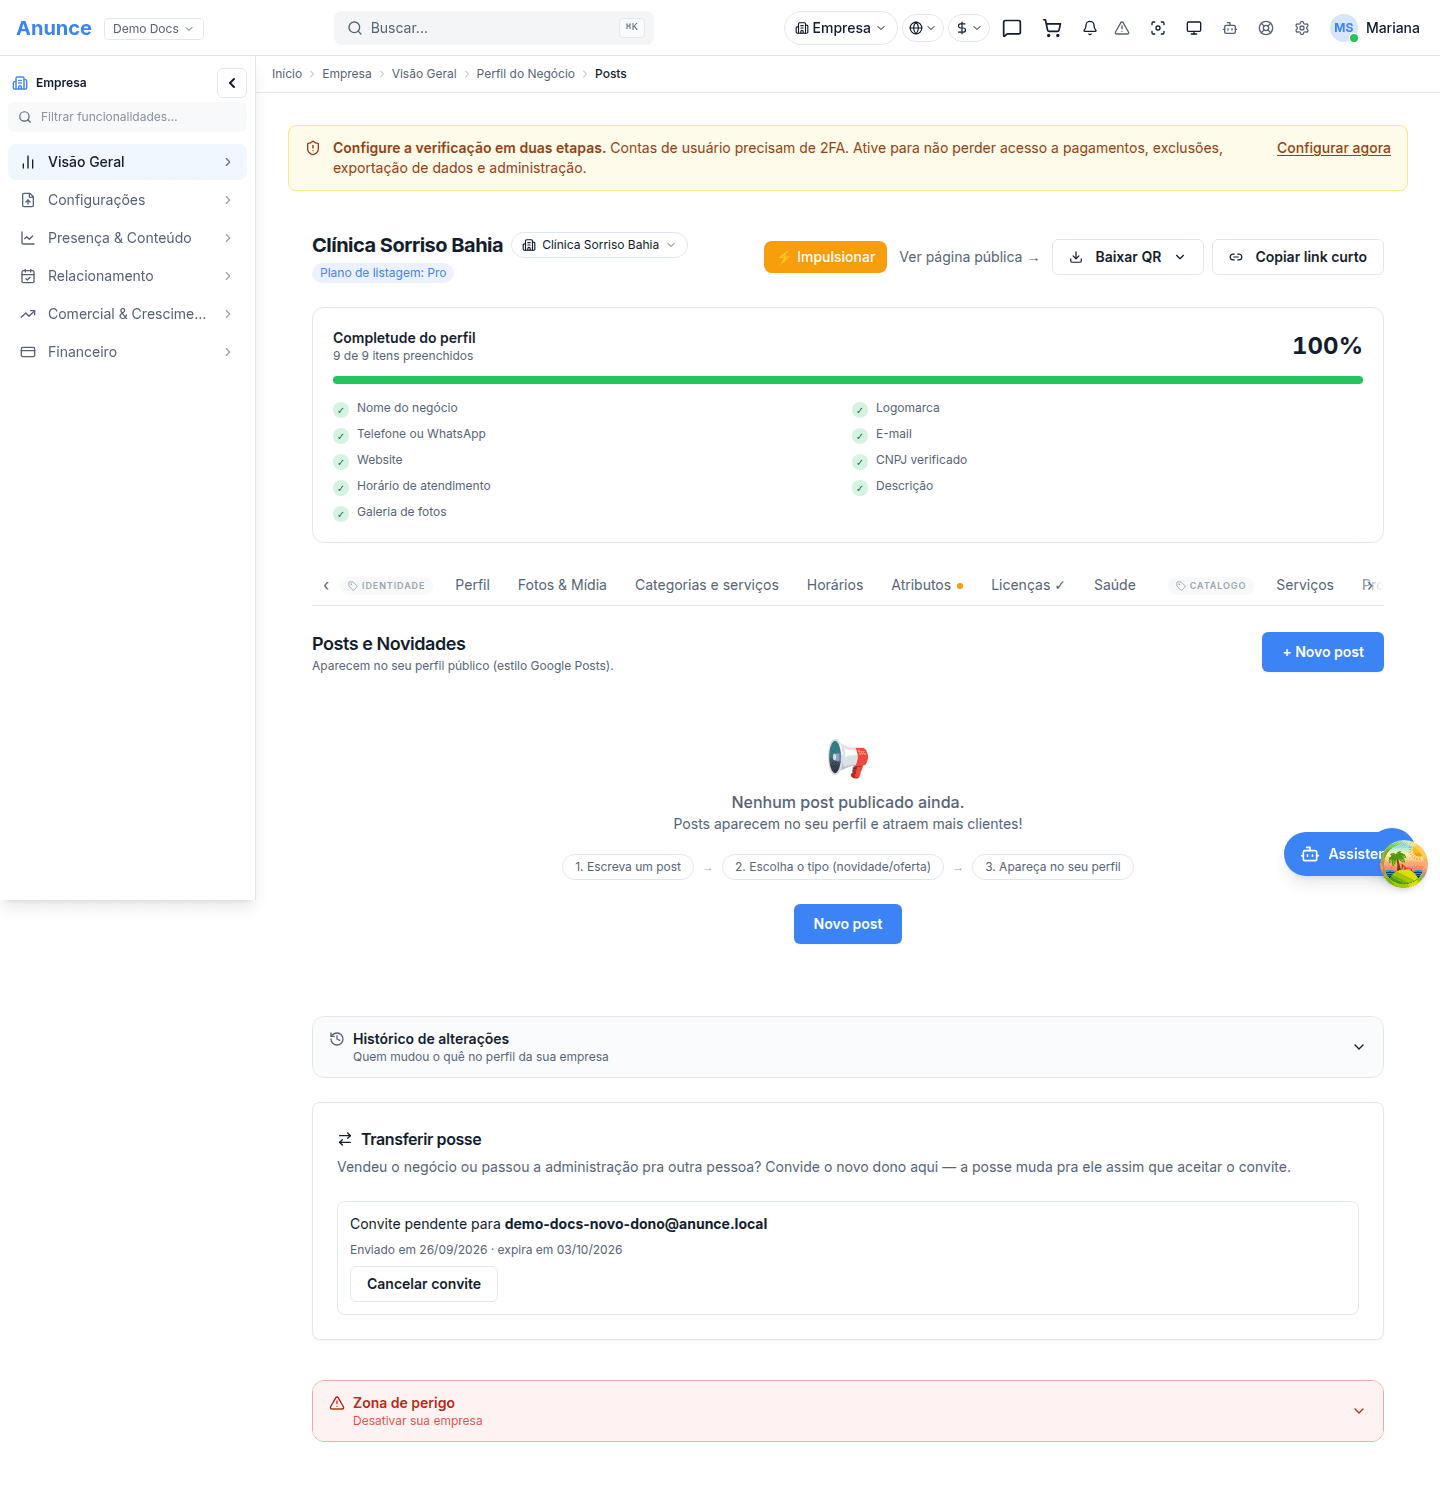Click the Filtrar funcionalidades input
Image resolution: width=1440 pixels, height=1498 pixels.
(x=127, y=117)
